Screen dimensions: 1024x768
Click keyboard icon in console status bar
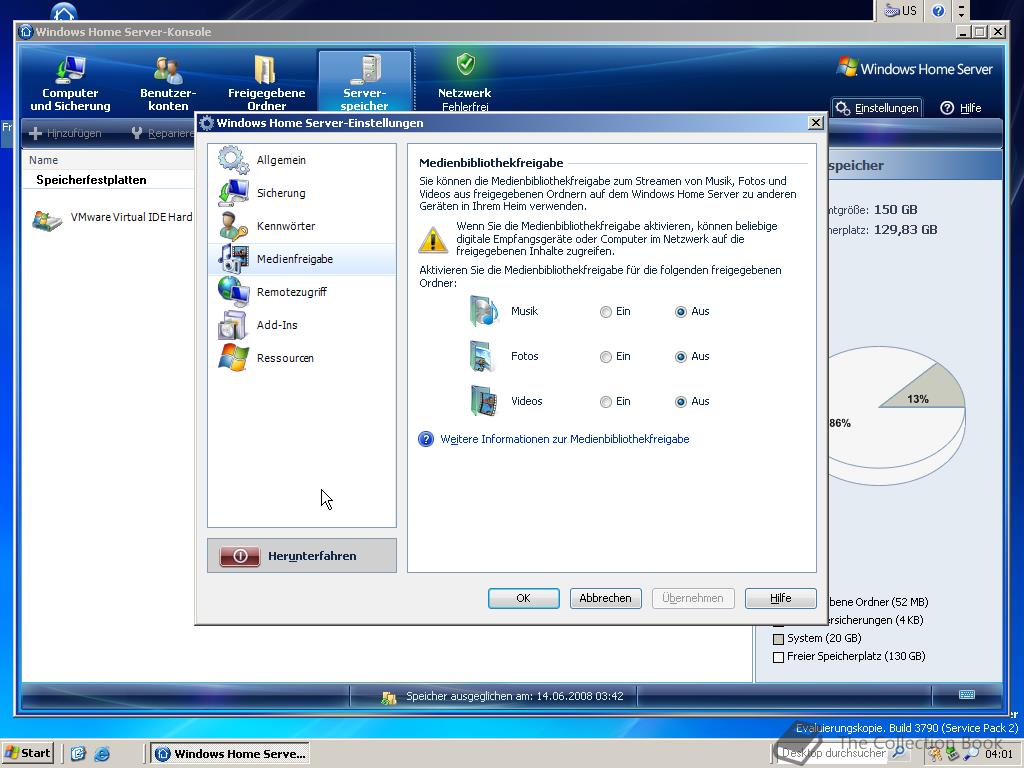967,695
